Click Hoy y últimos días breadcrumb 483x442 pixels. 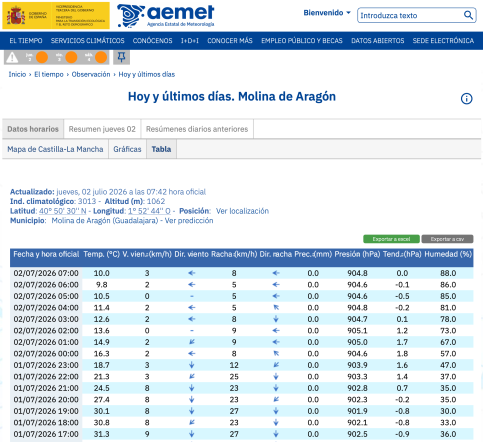click(147, 74)
